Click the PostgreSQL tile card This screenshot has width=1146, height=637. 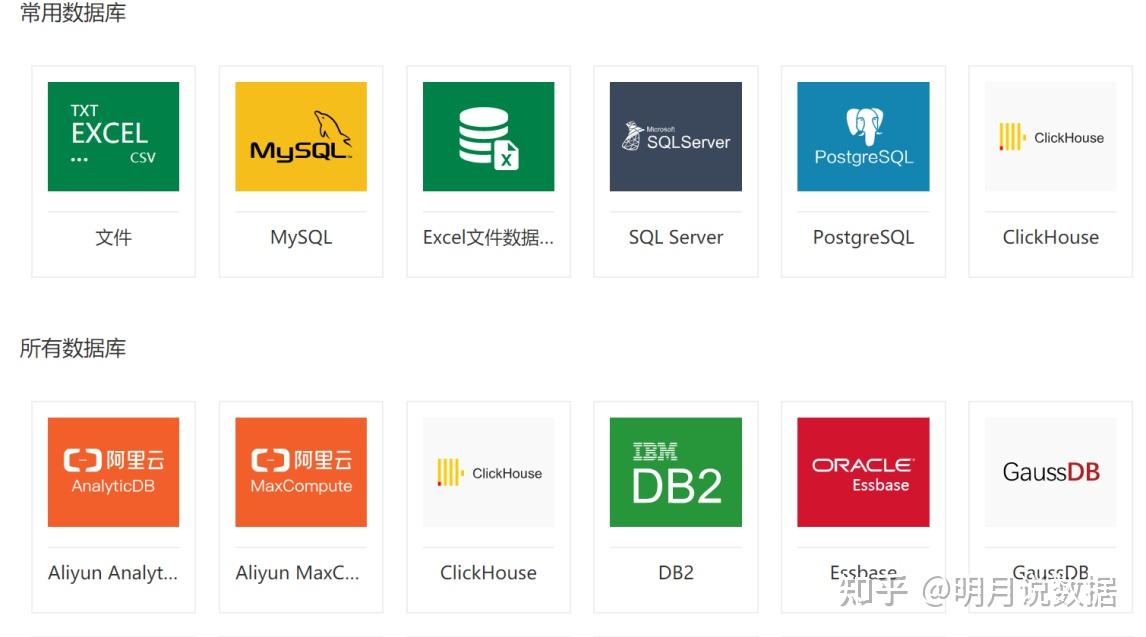point(862,170)
